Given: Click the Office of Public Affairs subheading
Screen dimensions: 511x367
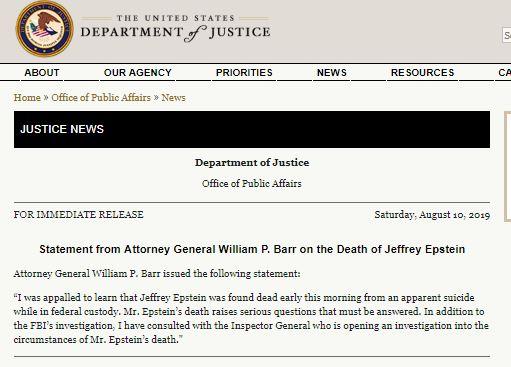Looking at the screenshot, I should (252, 183).
